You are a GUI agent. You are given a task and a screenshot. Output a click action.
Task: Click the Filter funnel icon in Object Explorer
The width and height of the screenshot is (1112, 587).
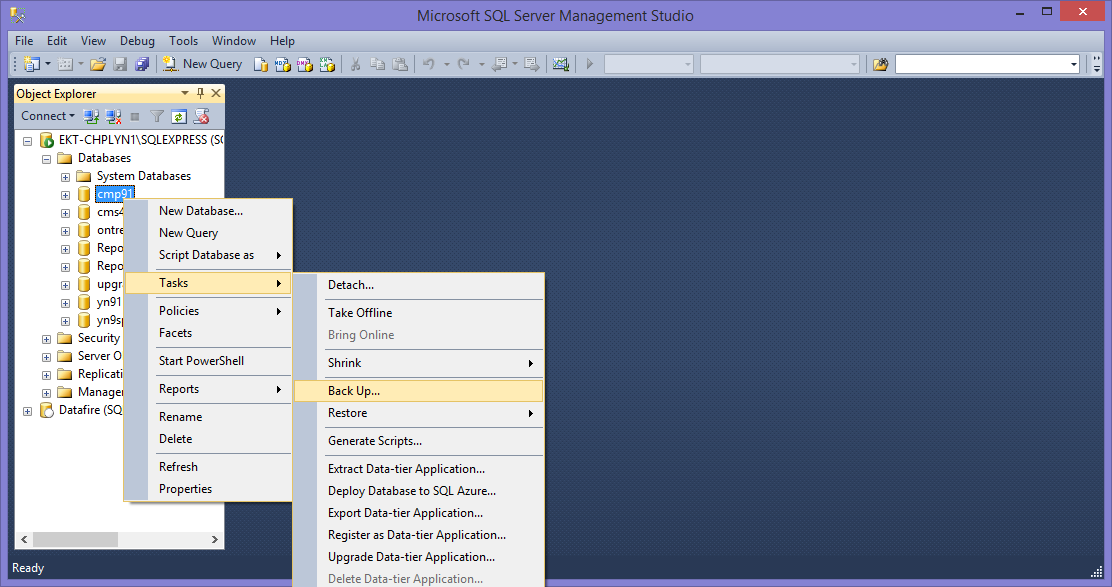click(157, 116)
